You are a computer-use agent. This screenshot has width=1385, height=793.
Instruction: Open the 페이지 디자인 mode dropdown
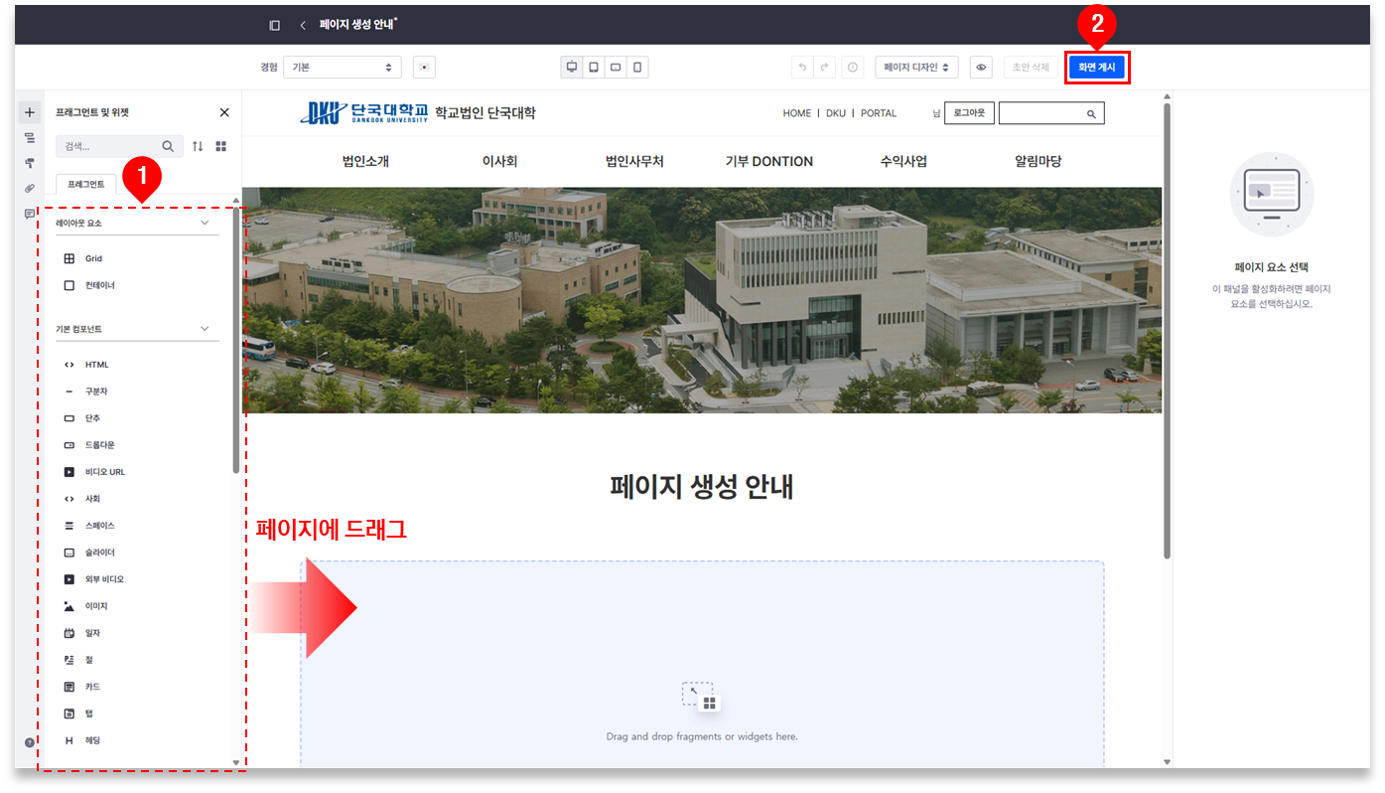(916, 67)
